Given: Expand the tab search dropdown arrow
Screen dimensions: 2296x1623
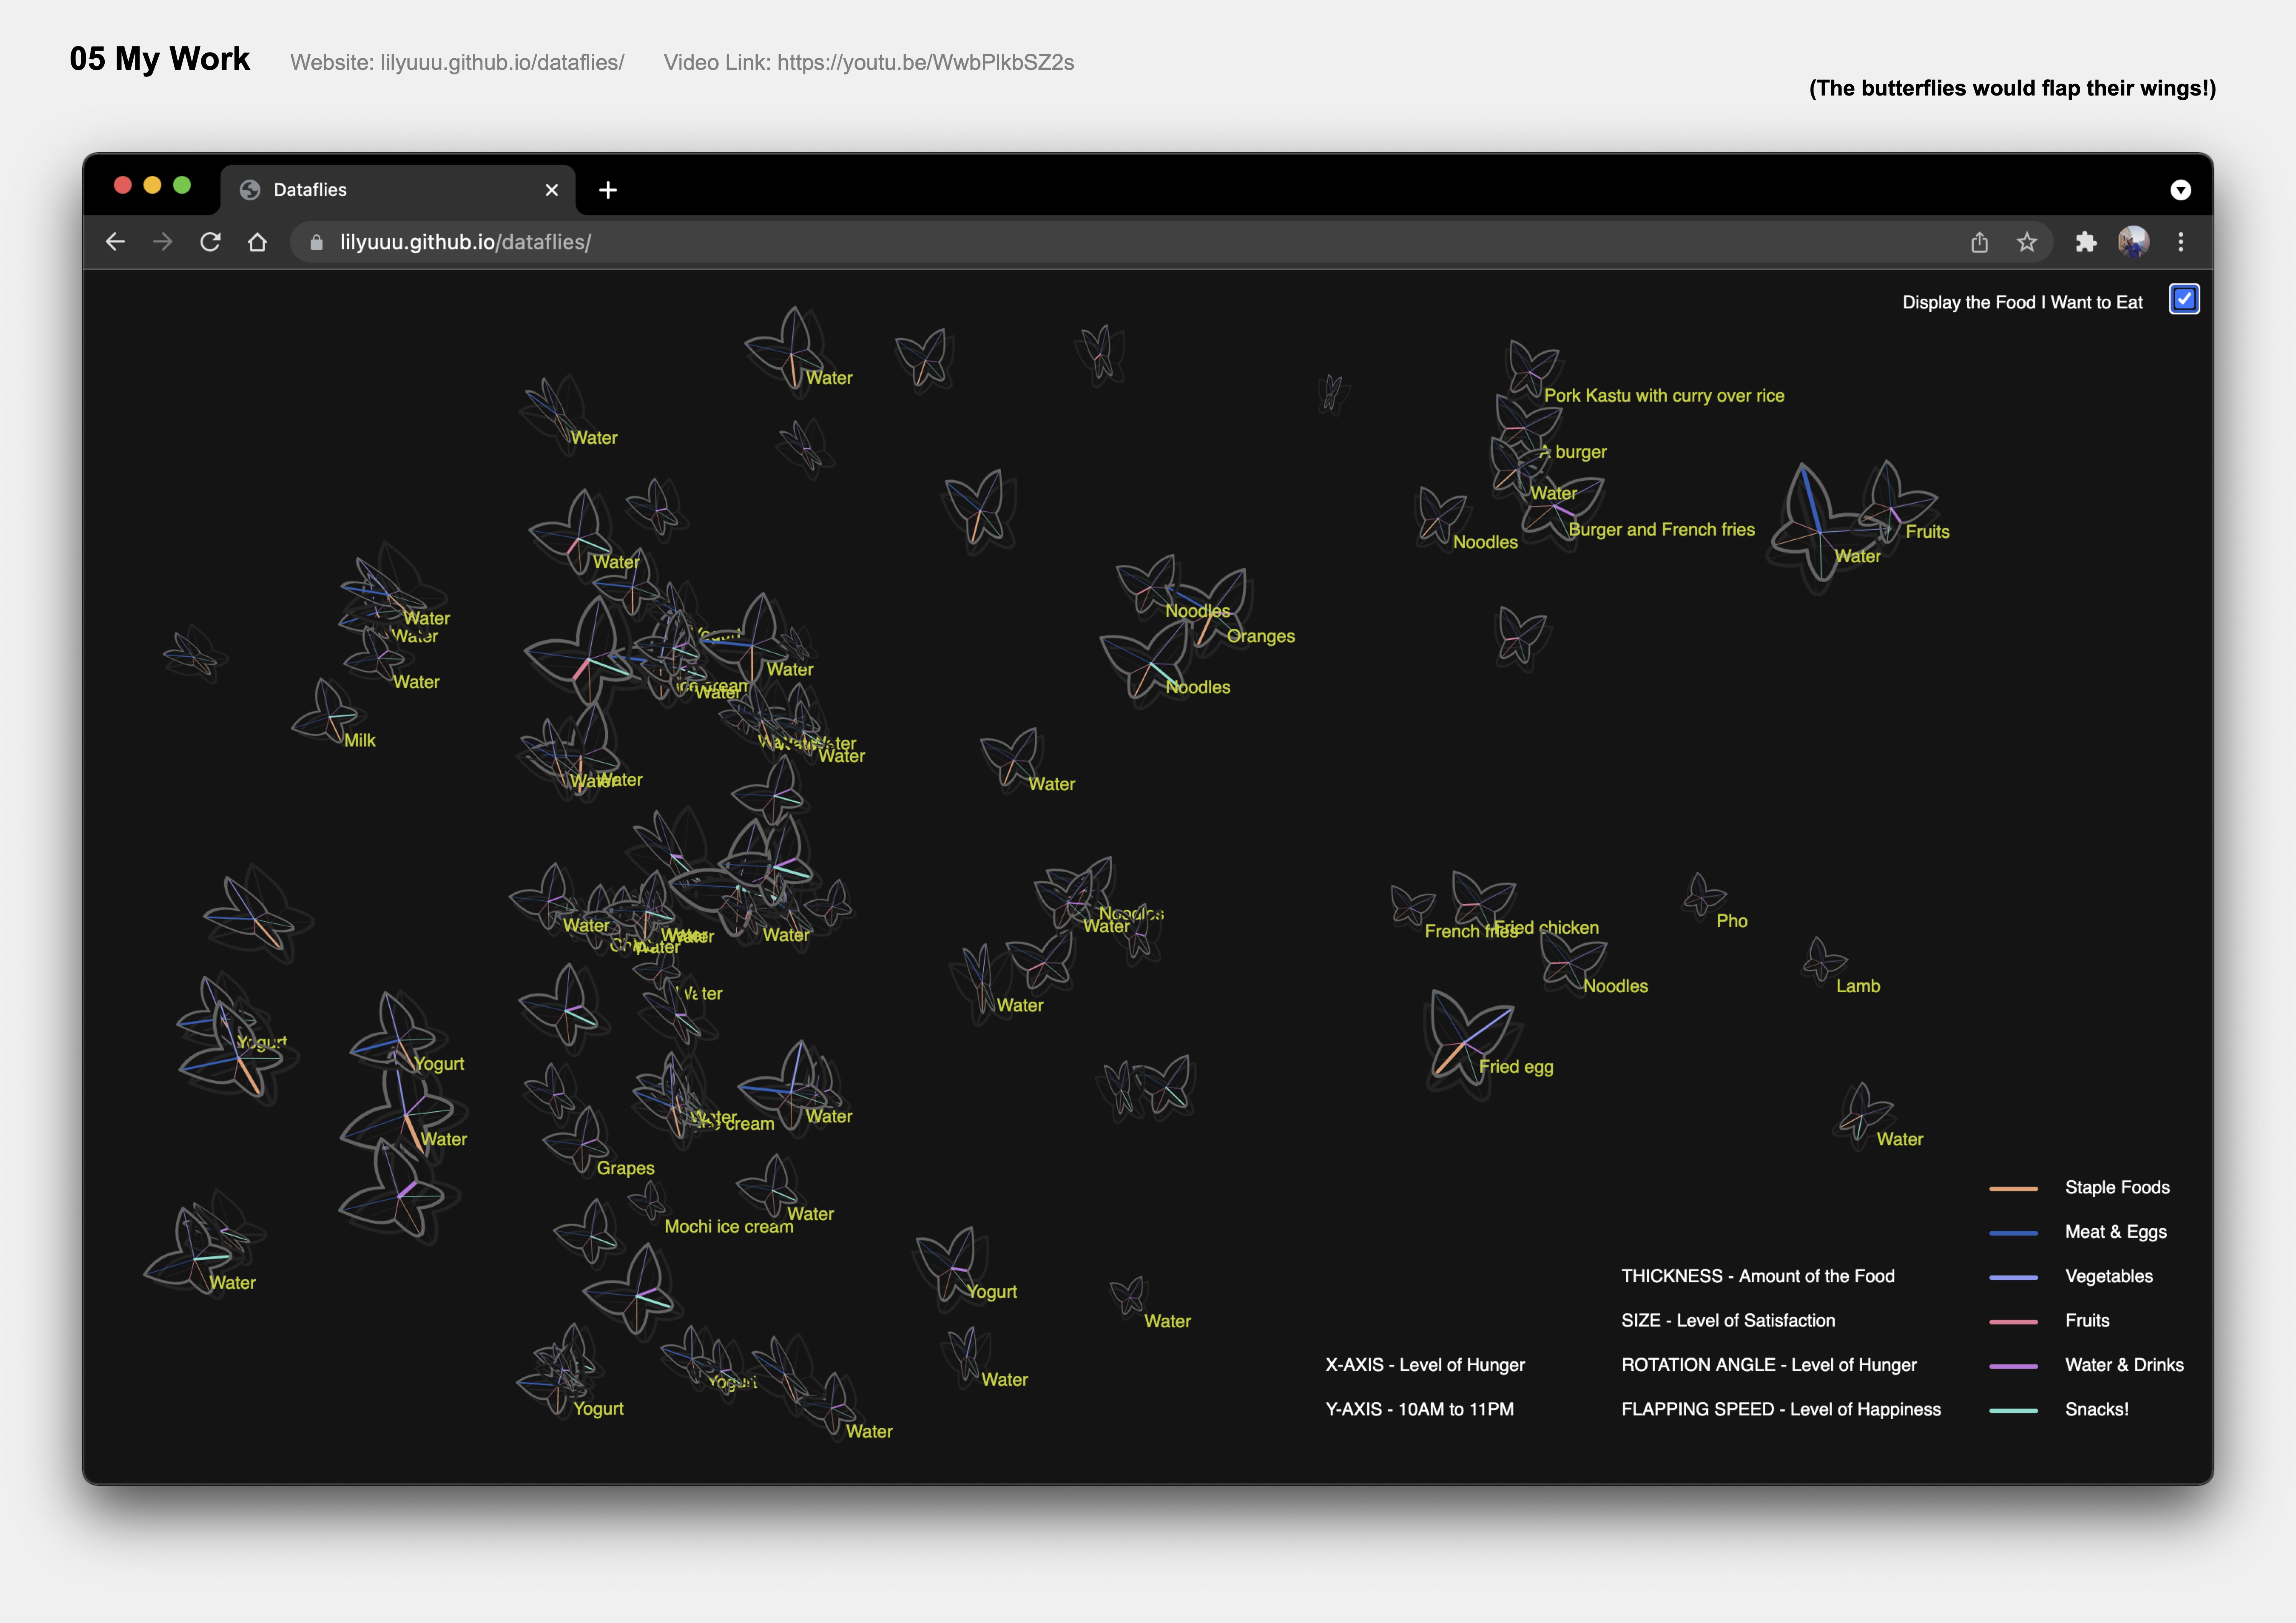Looking at the screenshot, I should point(2180,190).
